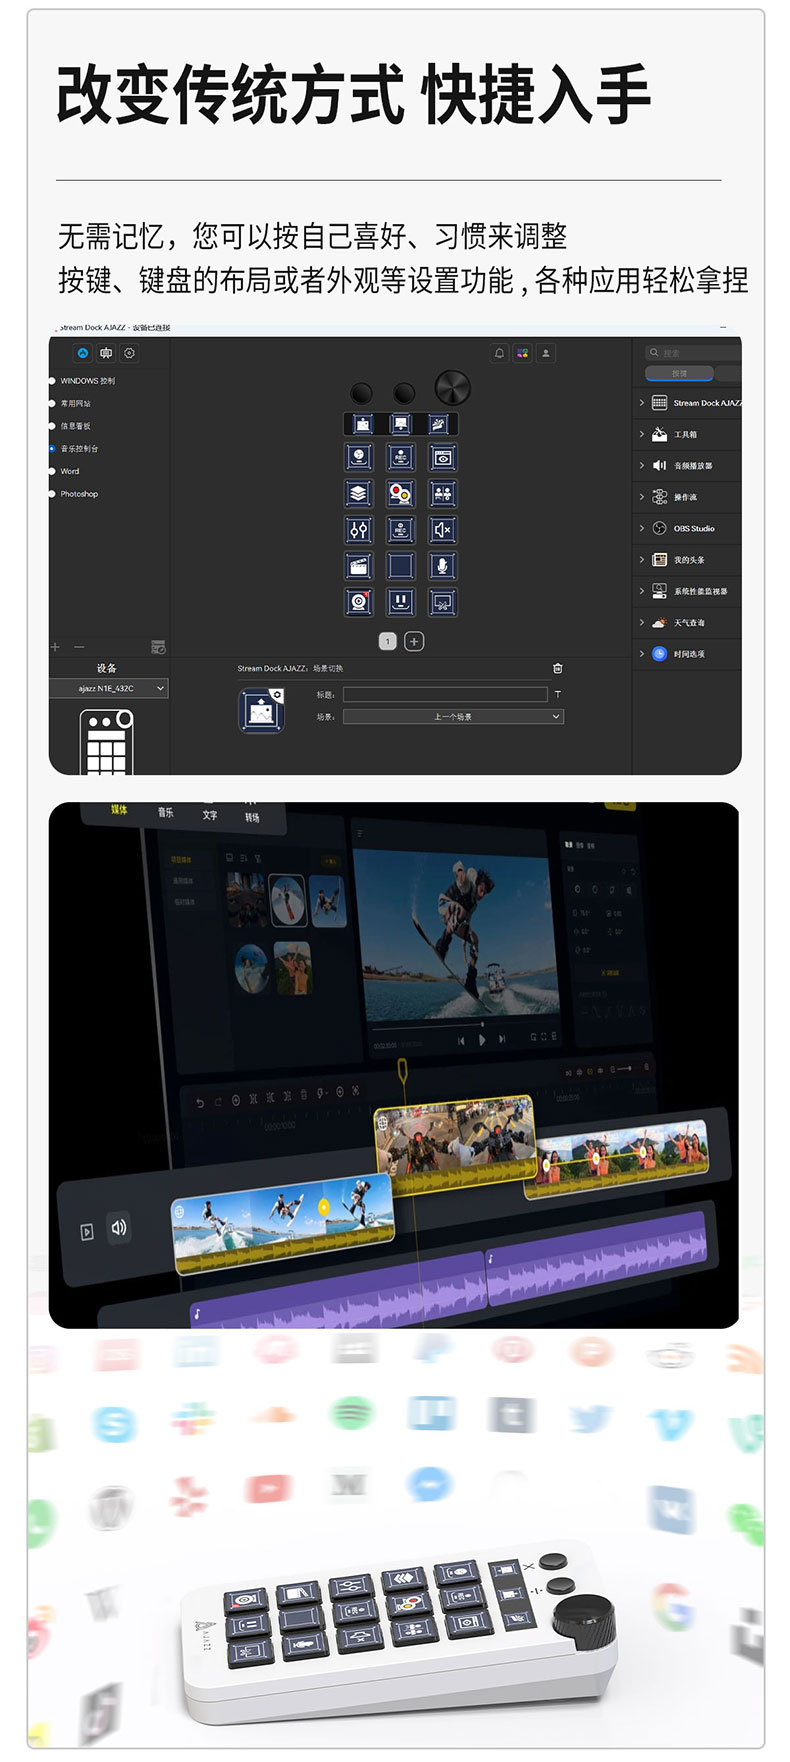Select the stacked layers key
The width and height of the screenshot is (790, 1762).
coord(359,493)
